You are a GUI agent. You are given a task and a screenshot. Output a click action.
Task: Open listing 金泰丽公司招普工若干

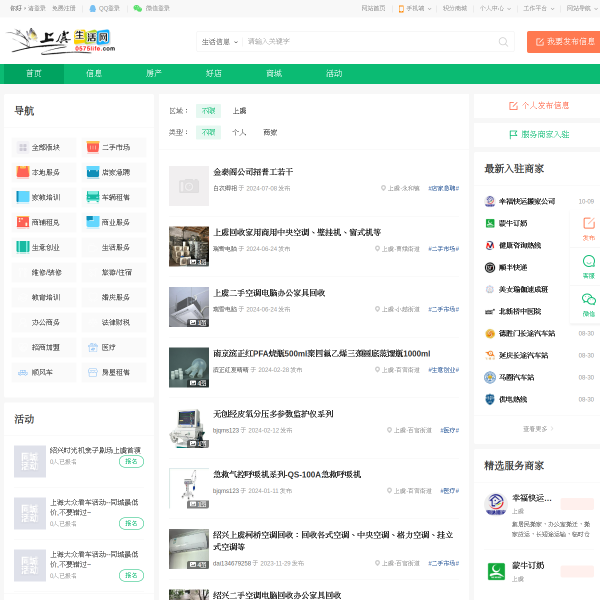click(253, 172)
